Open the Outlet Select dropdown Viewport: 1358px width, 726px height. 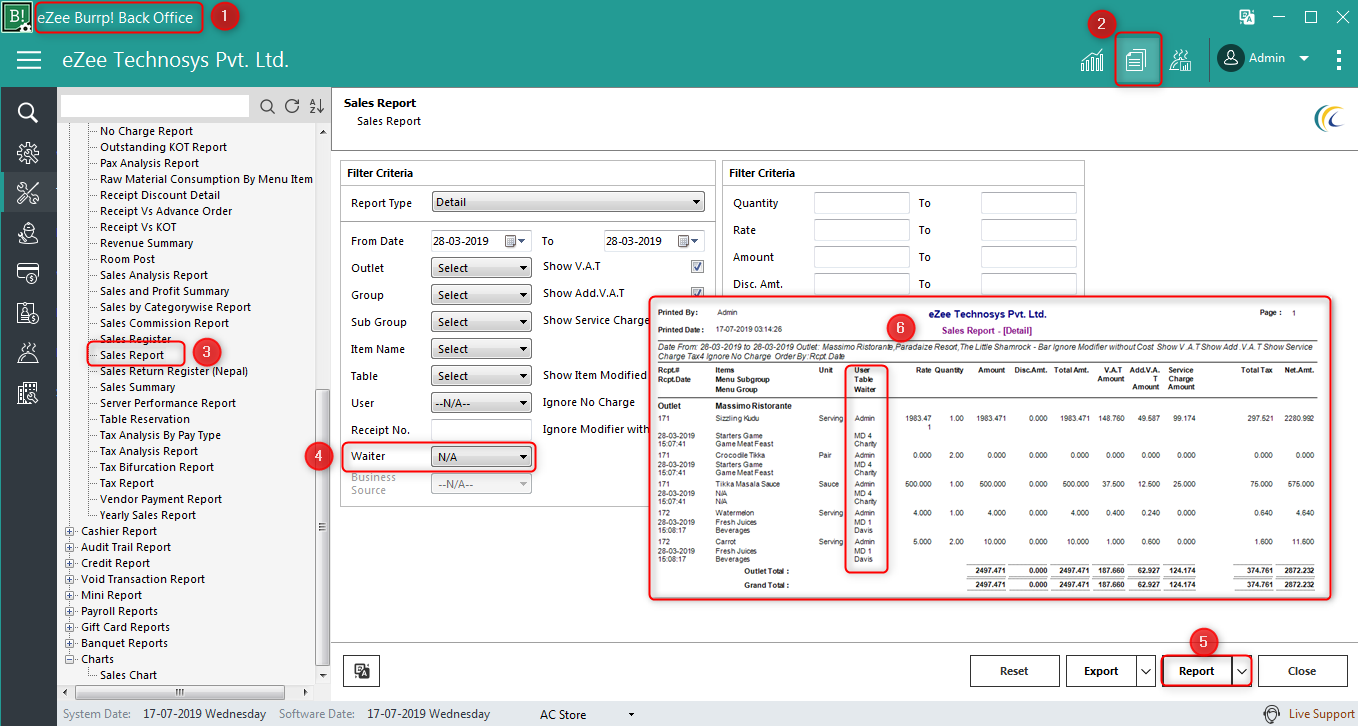point(481,268)
